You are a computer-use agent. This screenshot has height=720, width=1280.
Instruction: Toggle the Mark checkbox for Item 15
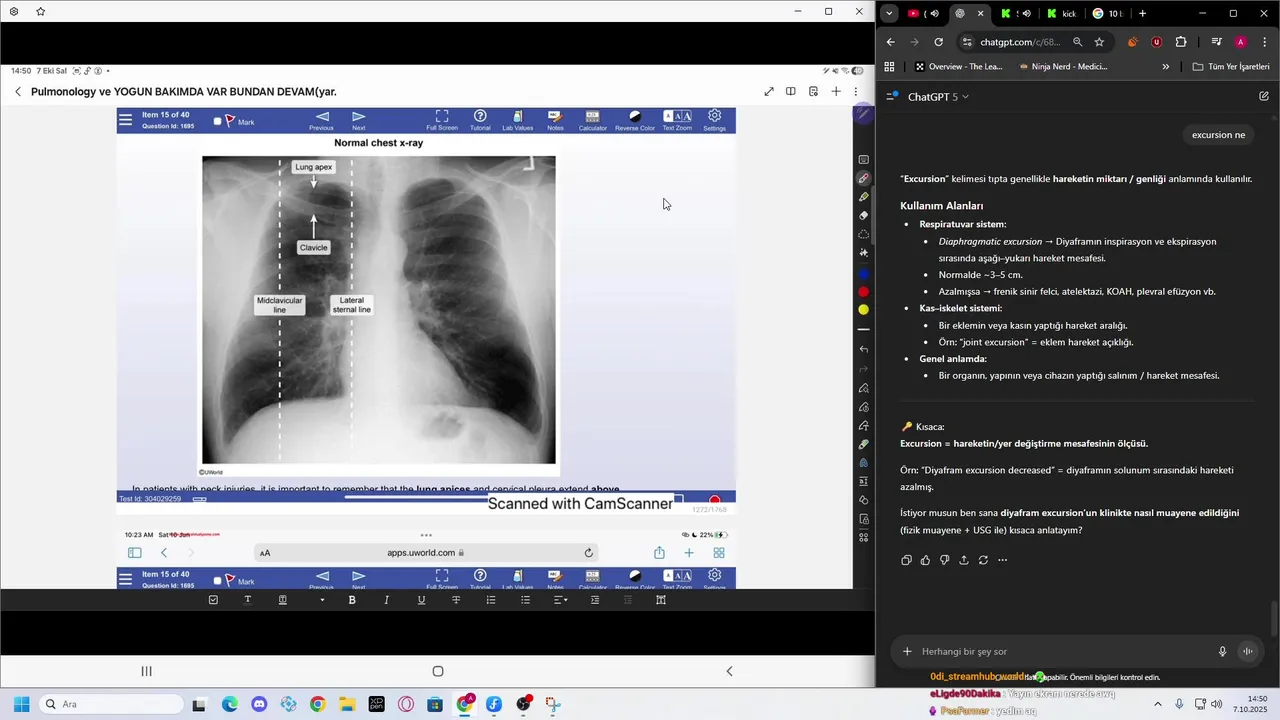point(217,122)
